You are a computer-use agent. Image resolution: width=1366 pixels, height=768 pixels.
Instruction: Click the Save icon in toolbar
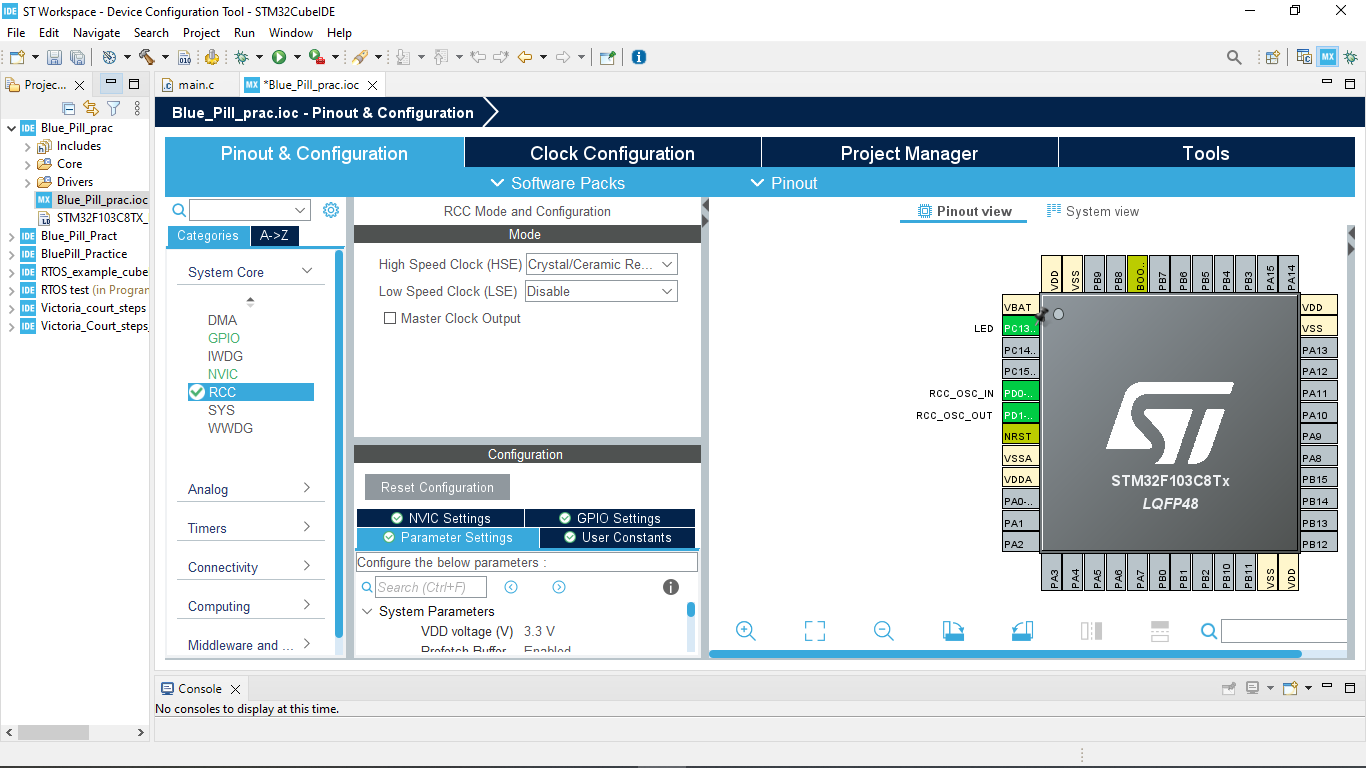tap(55, 57)
